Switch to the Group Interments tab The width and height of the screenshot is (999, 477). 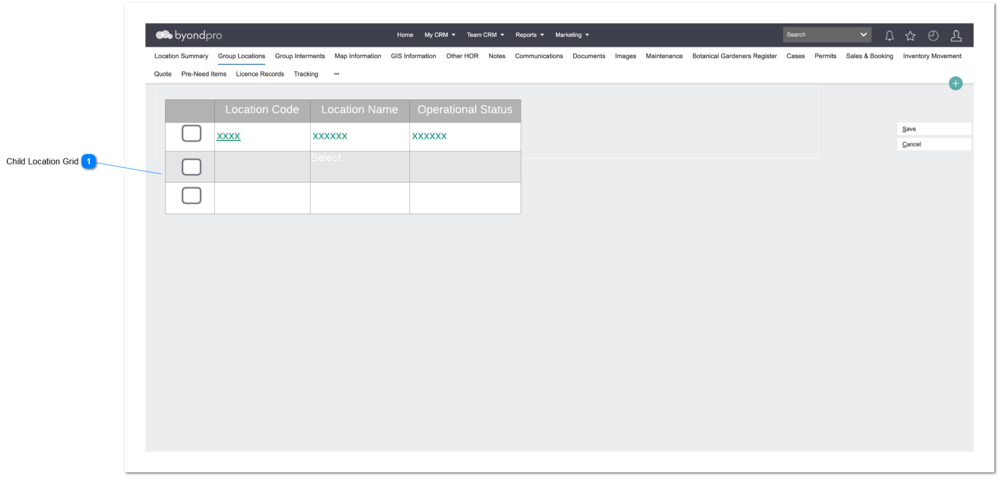coord(299,56)
